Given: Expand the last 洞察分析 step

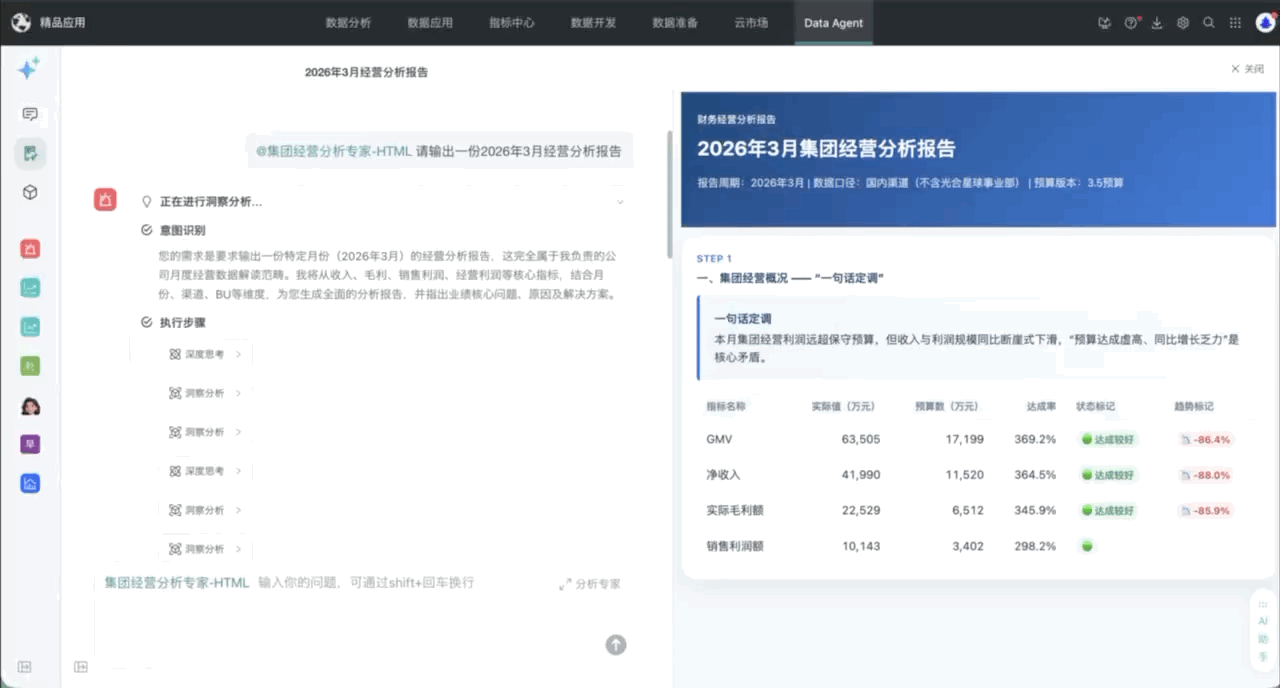Looking at the screenshot, I should tap(205, 549).
